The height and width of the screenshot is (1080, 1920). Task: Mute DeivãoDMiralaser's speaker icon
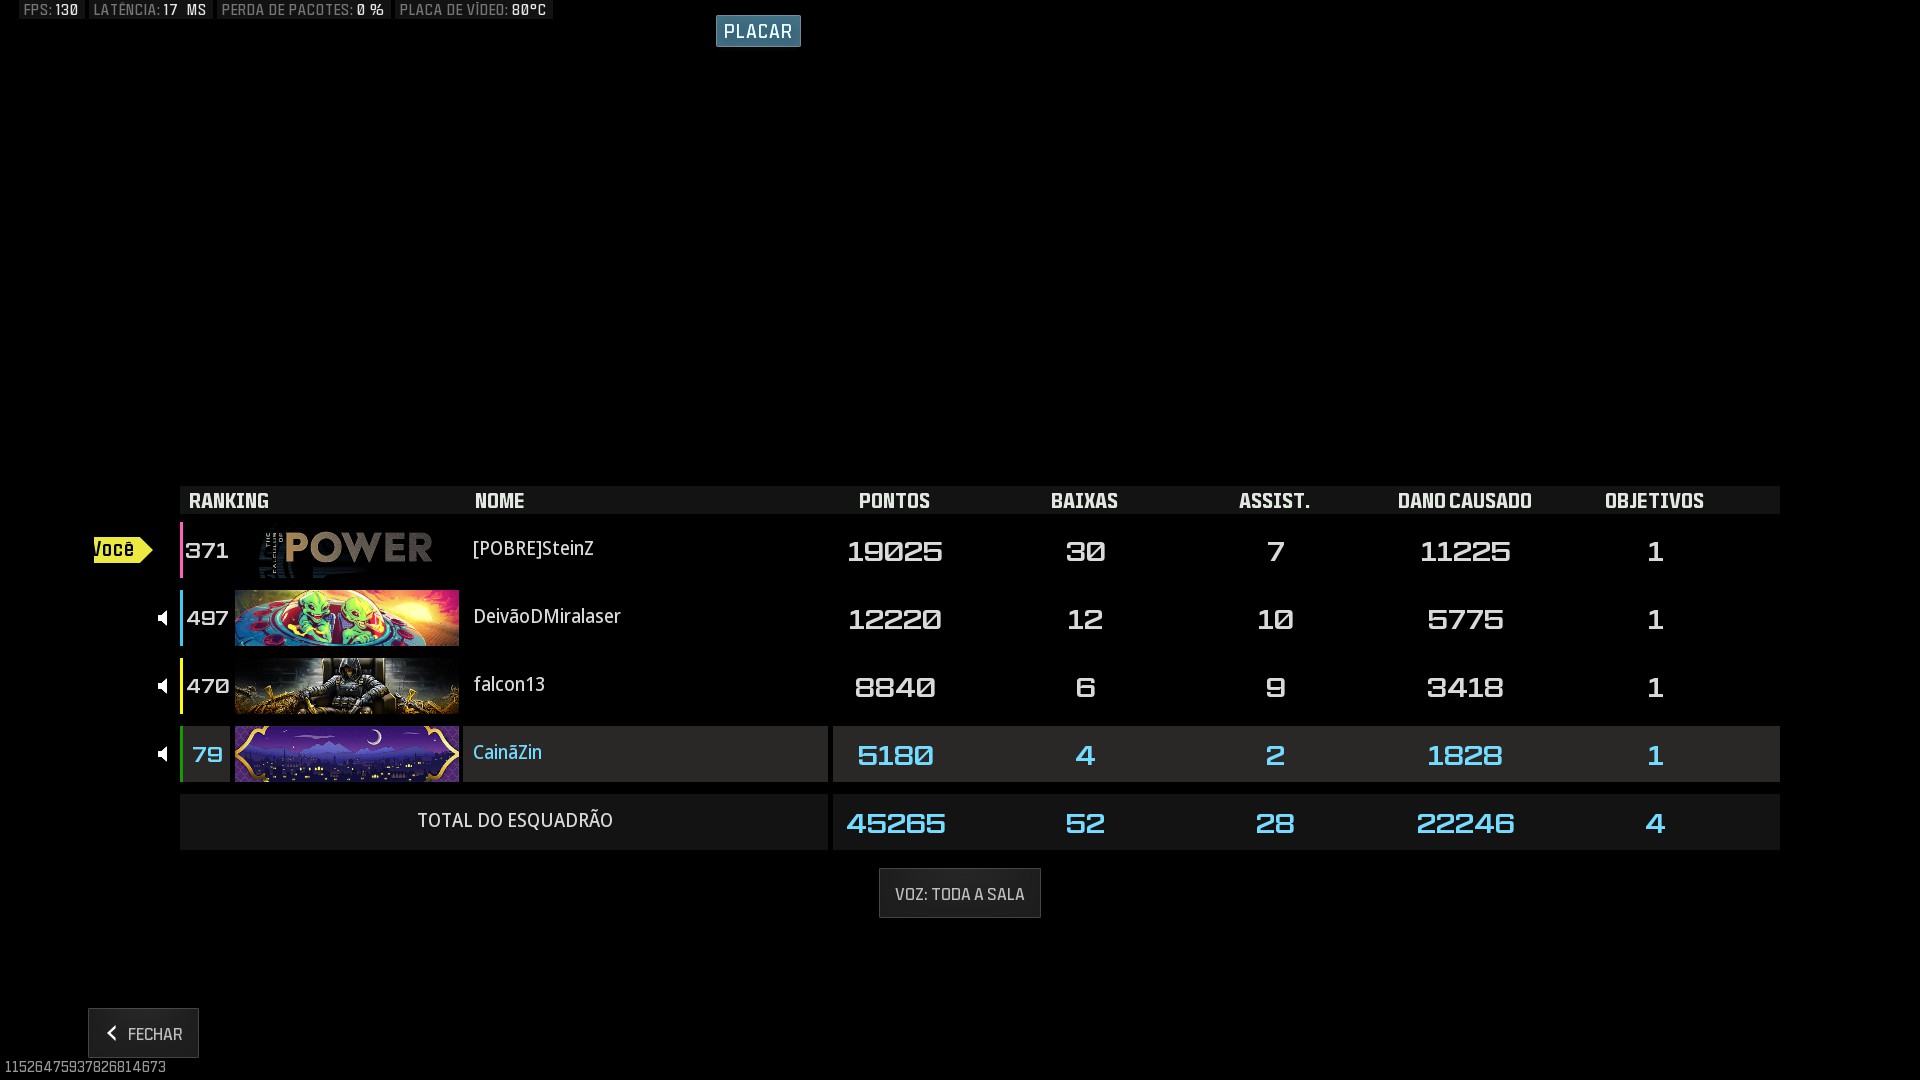(163, 618)
